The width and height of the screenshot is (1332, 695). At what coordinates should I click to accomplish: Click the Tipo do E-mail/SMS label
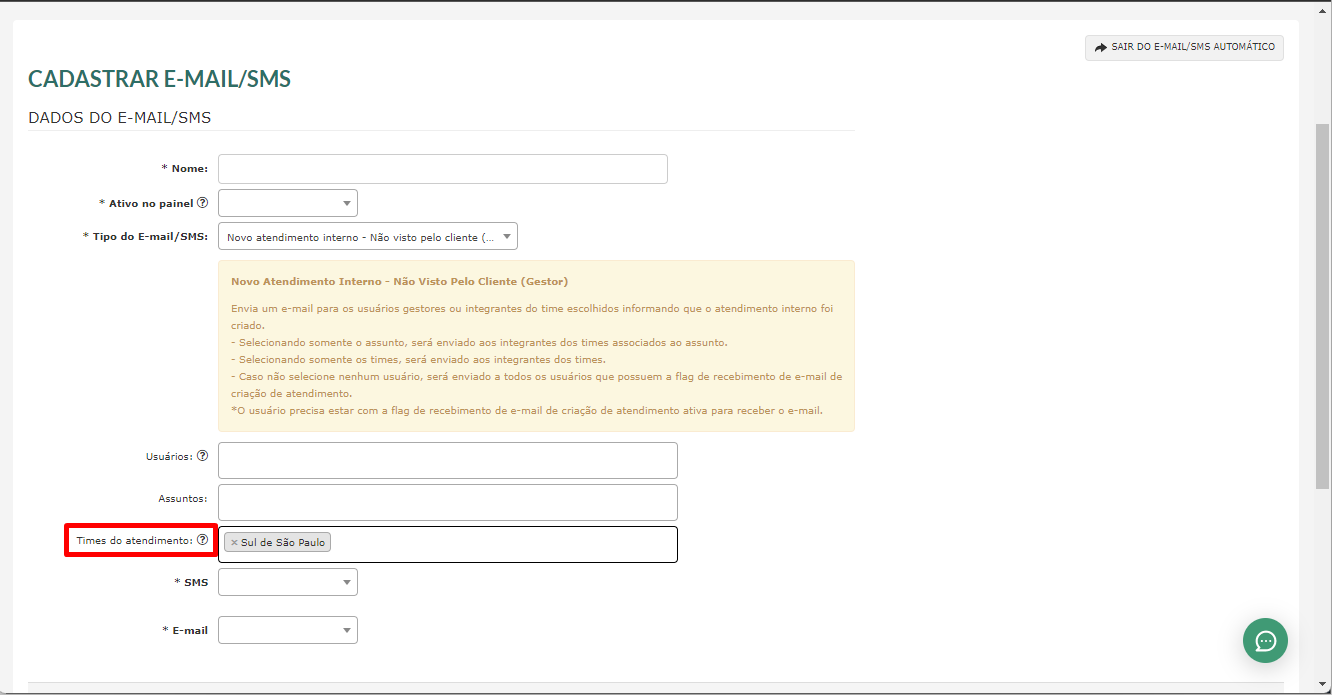(x=145, y=237)
